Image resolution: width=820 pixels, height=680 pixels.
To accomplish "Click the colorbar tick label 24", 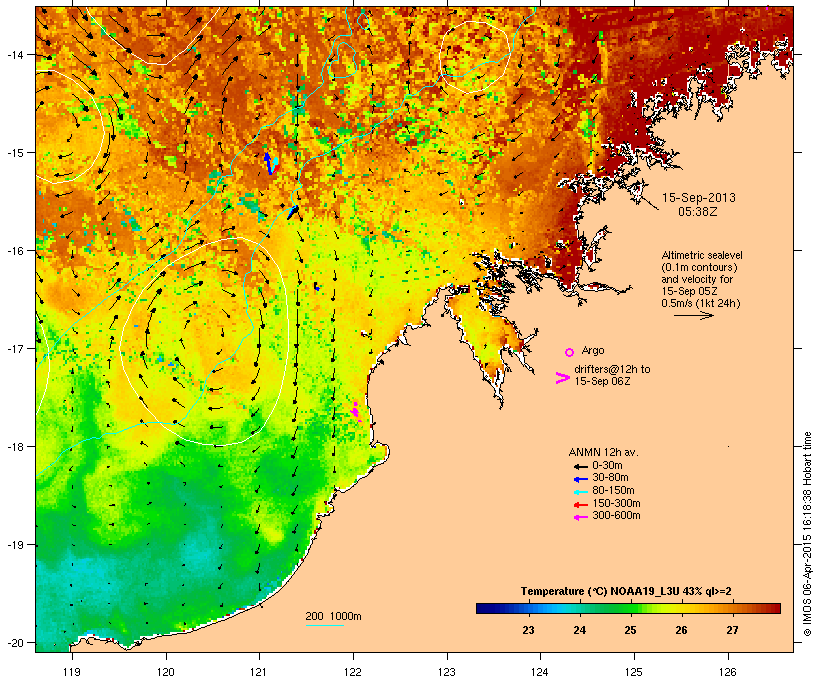I will [x=579, y=630].
